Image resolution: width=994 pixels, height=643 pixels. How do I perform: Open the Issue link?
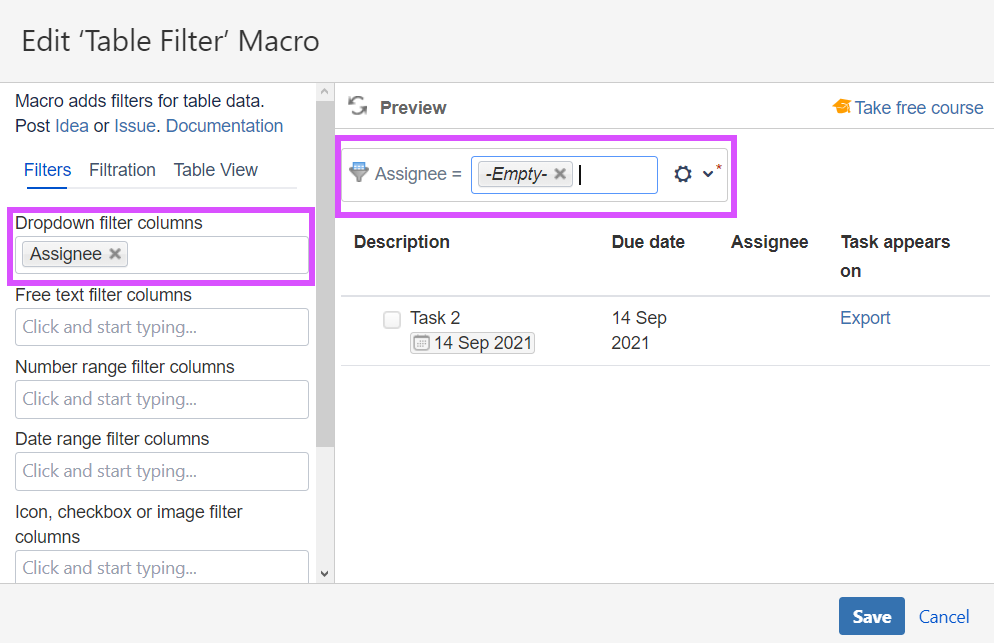(x=134, y=126)
